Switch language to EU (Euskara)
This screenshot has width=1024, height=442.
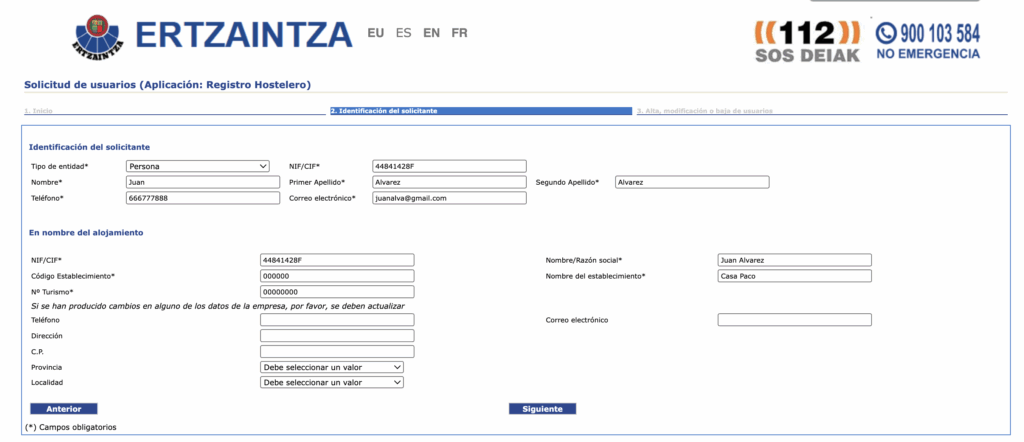376,33
